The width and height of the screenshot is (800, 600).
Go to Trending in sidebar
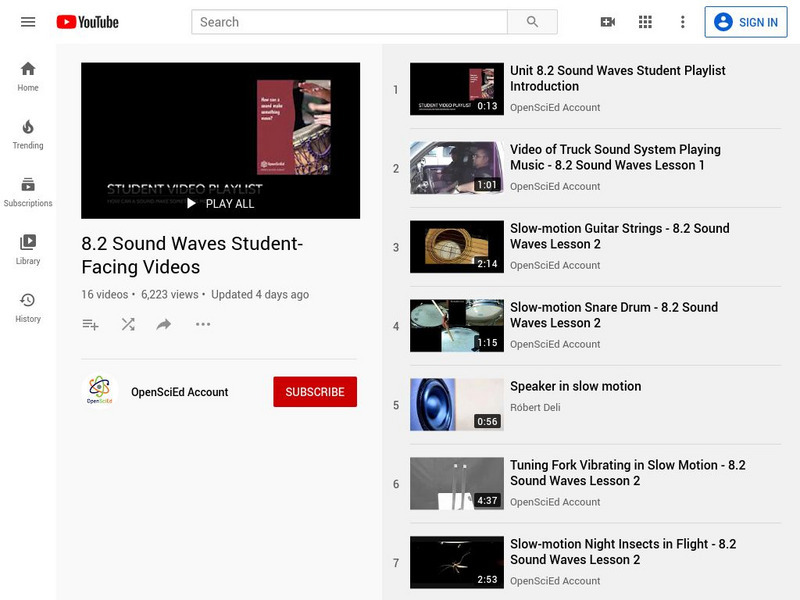click(x=28, y=134)
